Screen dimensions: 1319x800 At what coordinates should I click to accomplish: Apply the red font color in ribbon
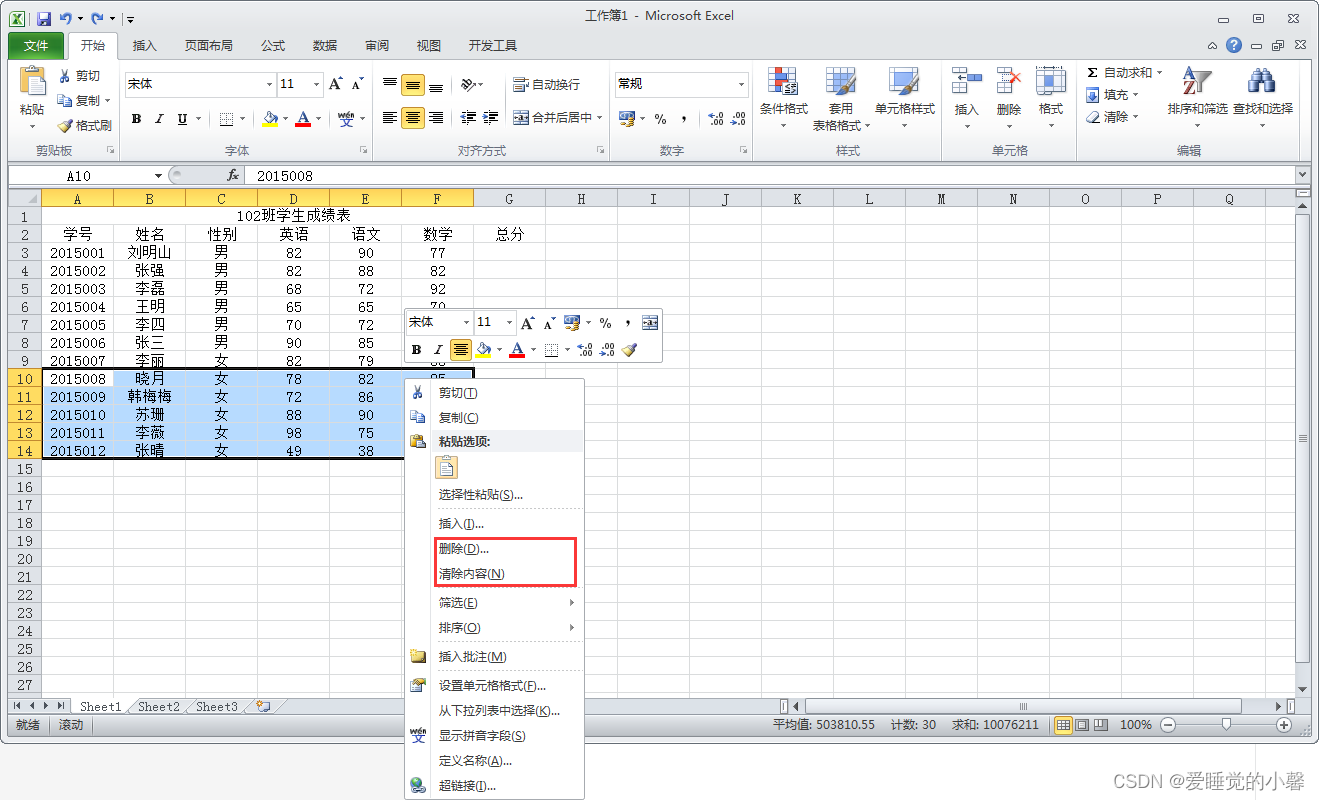(303, 119)
